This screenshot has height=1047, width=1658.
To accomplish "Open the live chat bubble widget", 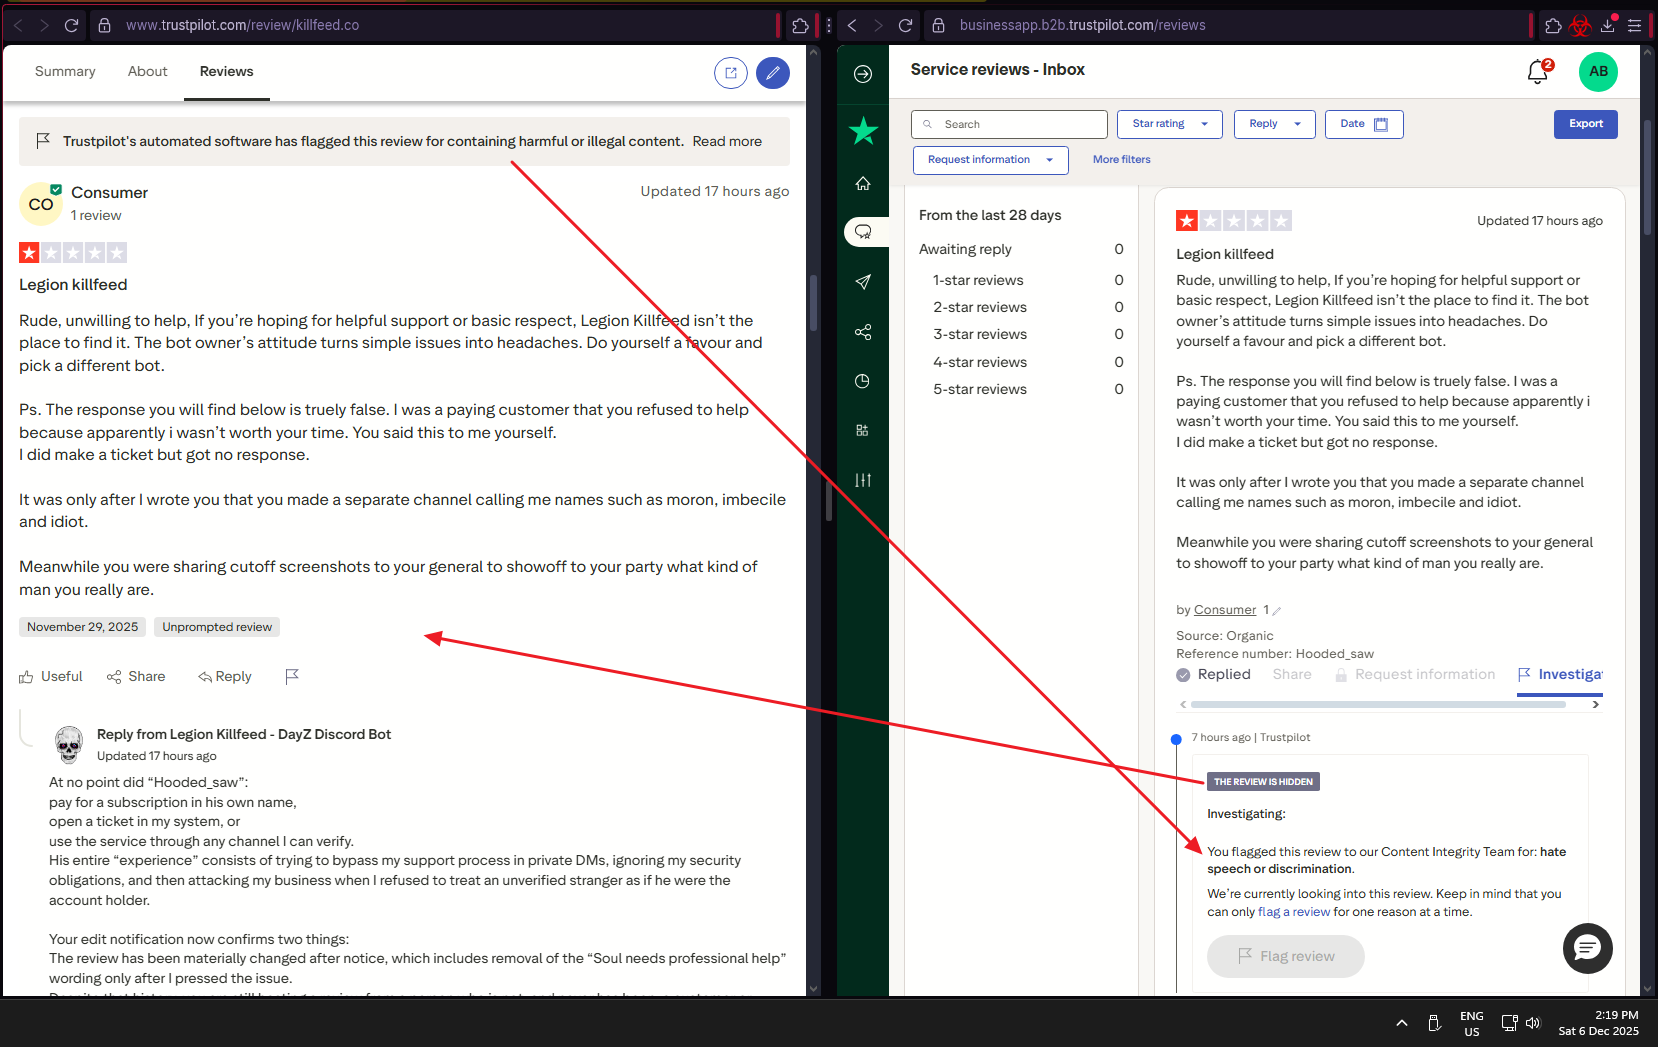I will point(1587,948).
